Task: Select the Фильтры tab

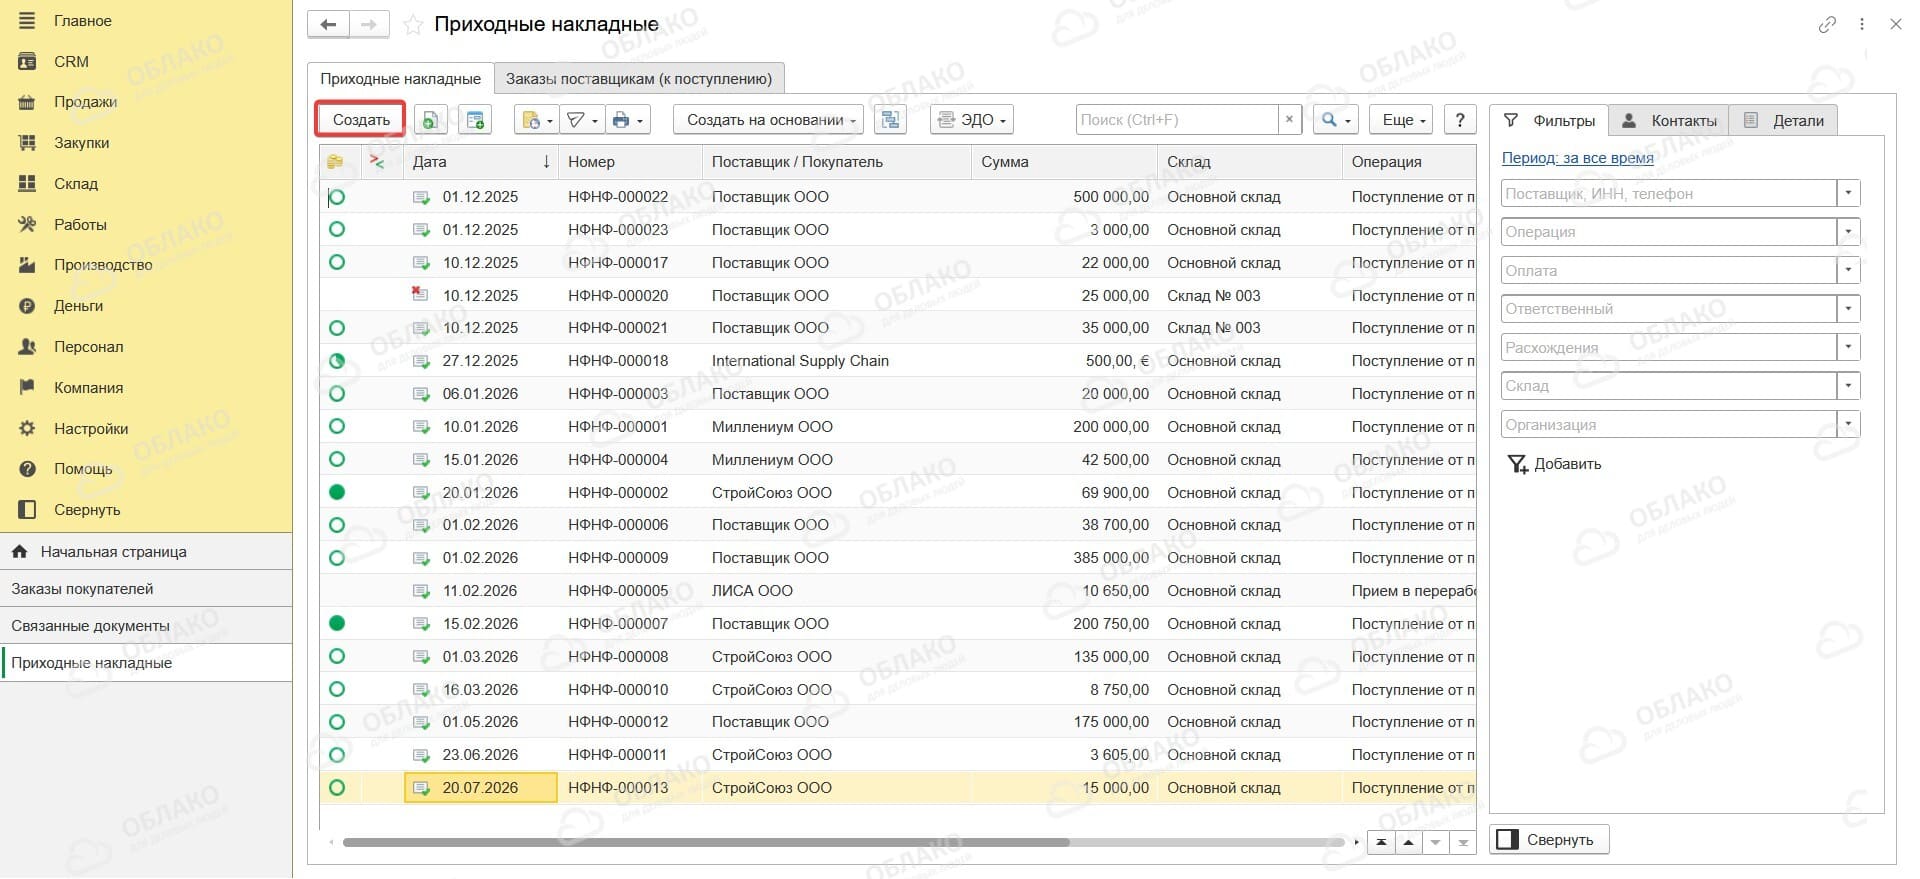Action: coord(1549,121)
